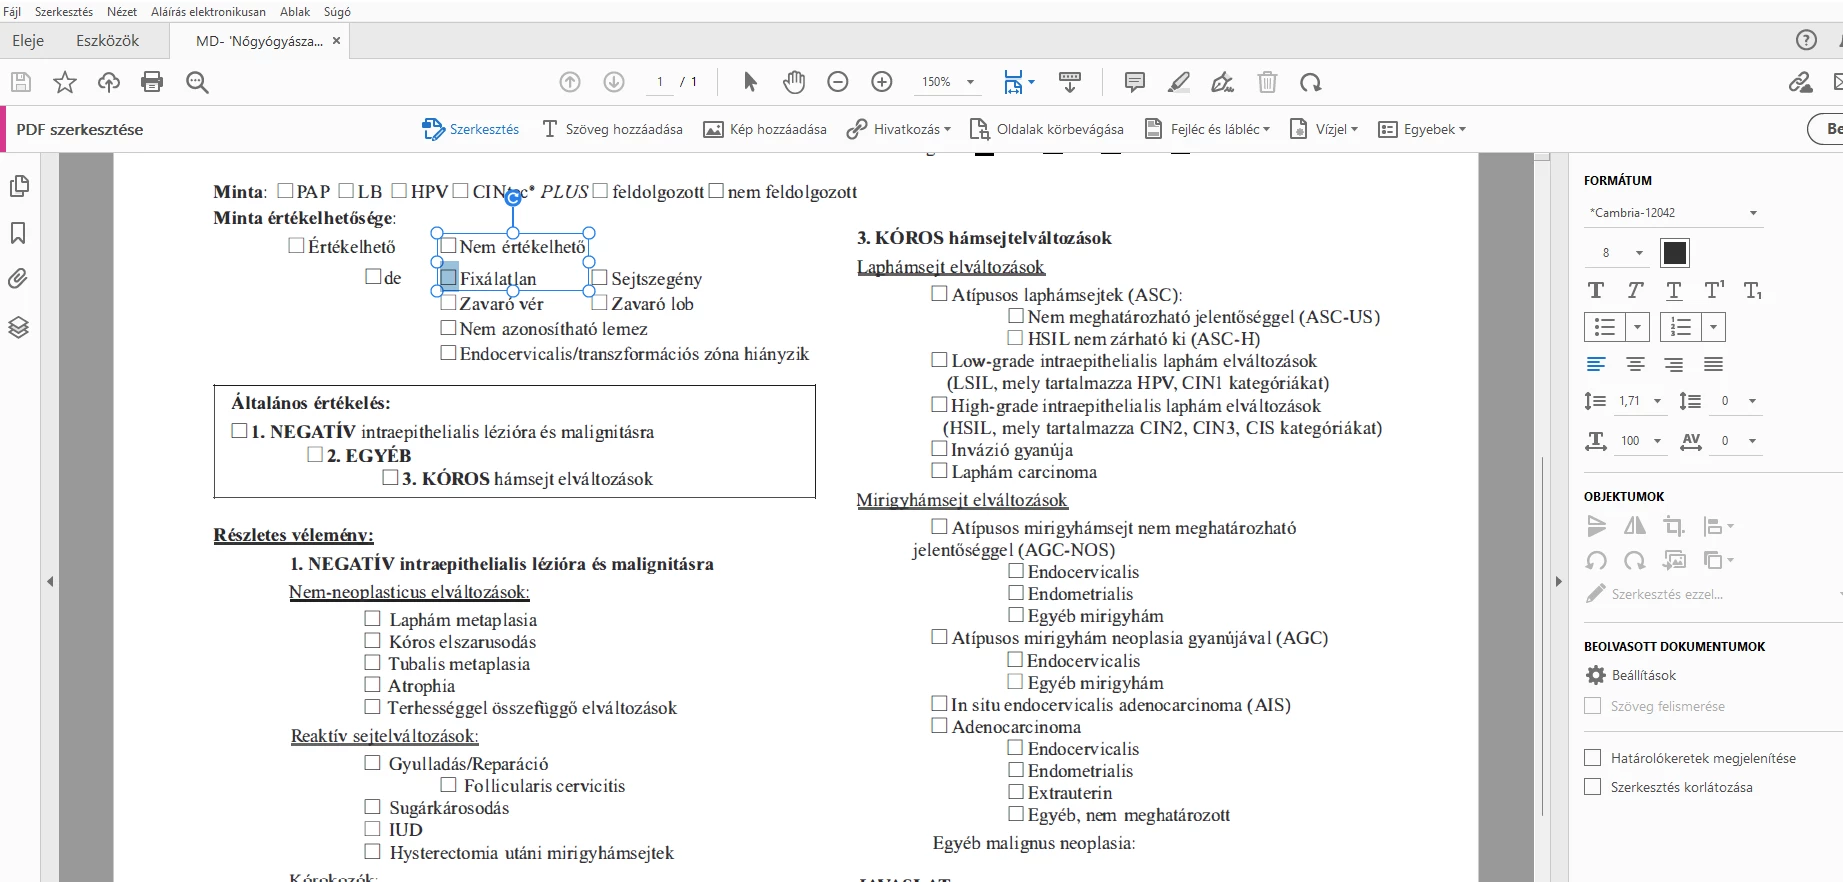Open the line spacing 1,71 dropdown
The height and width of the screenshot is (882, 1843).
[x=1657, y=401]
